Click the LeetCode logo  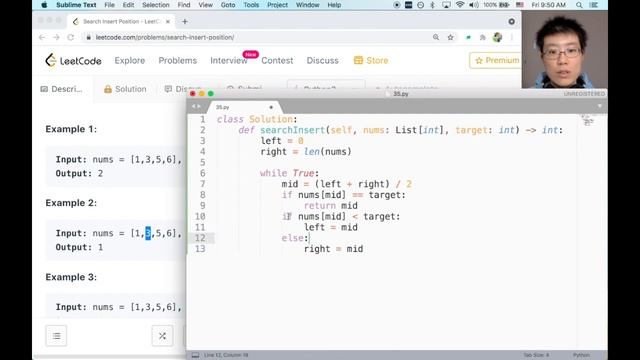click(73, 60)
